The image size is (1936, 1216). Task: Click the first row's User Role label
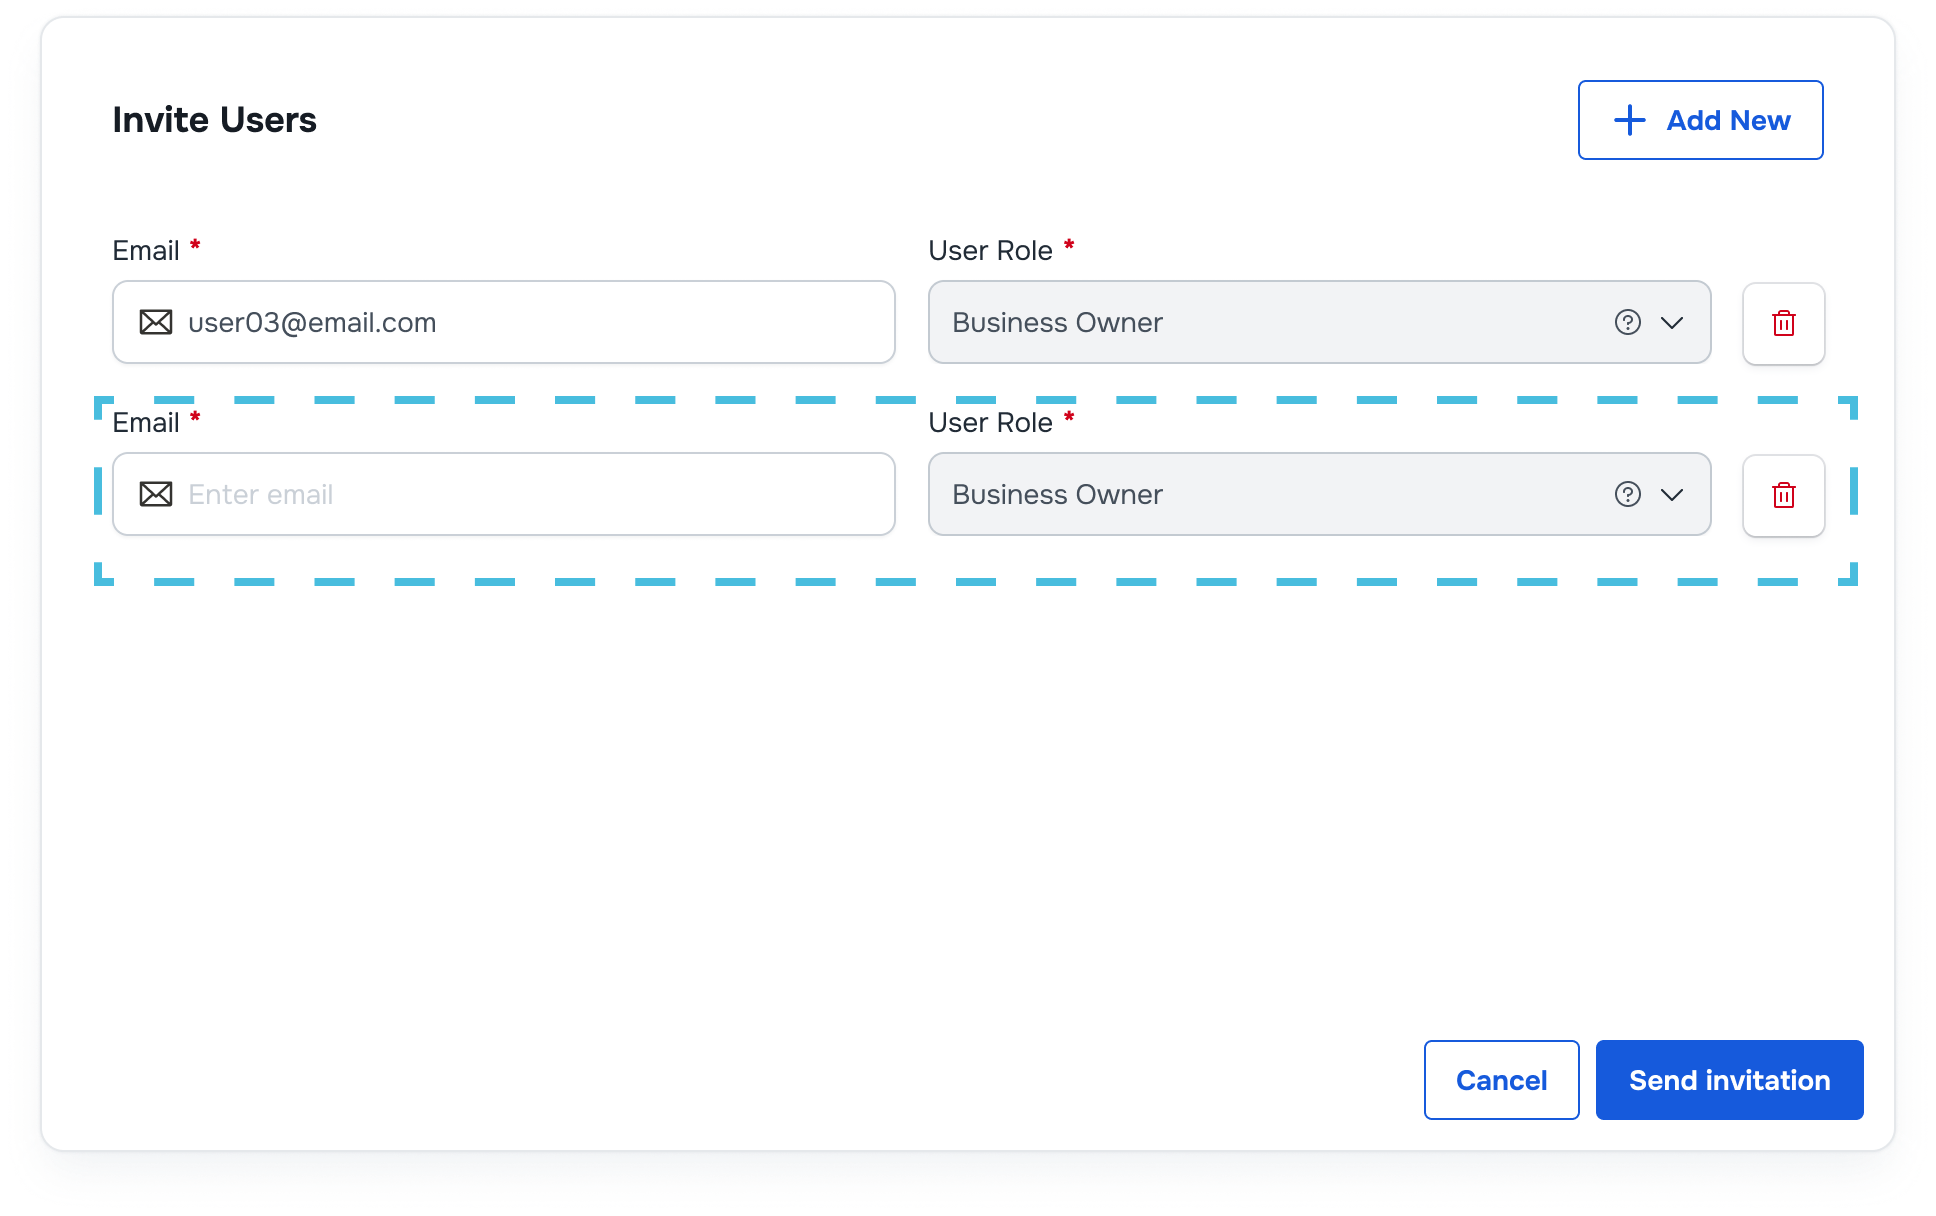990,250
